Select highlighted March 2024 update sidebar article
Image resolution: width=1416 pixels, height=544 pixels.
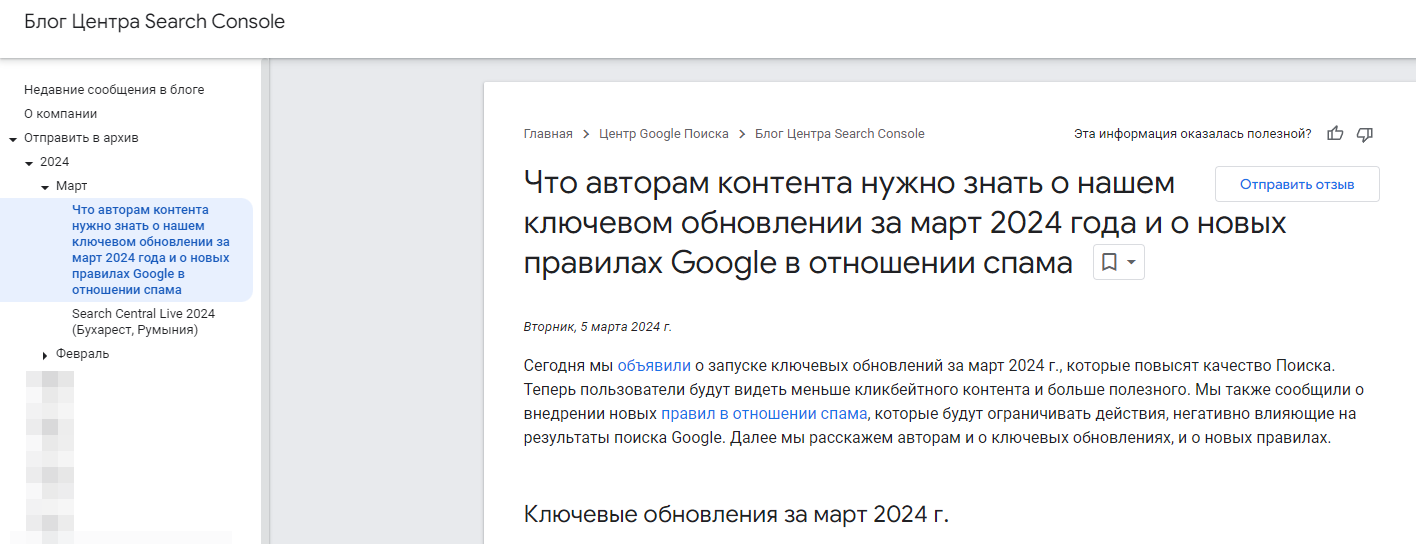150,250
